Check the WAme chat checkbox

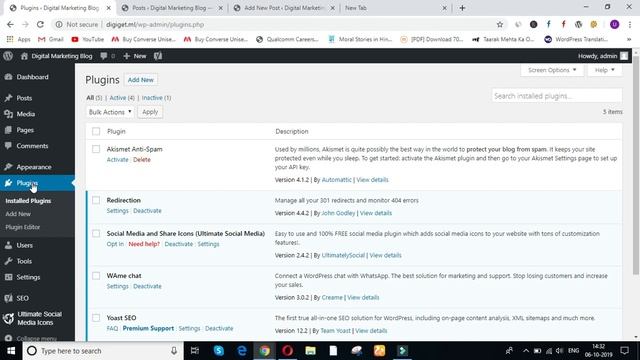tap(96, 276)
